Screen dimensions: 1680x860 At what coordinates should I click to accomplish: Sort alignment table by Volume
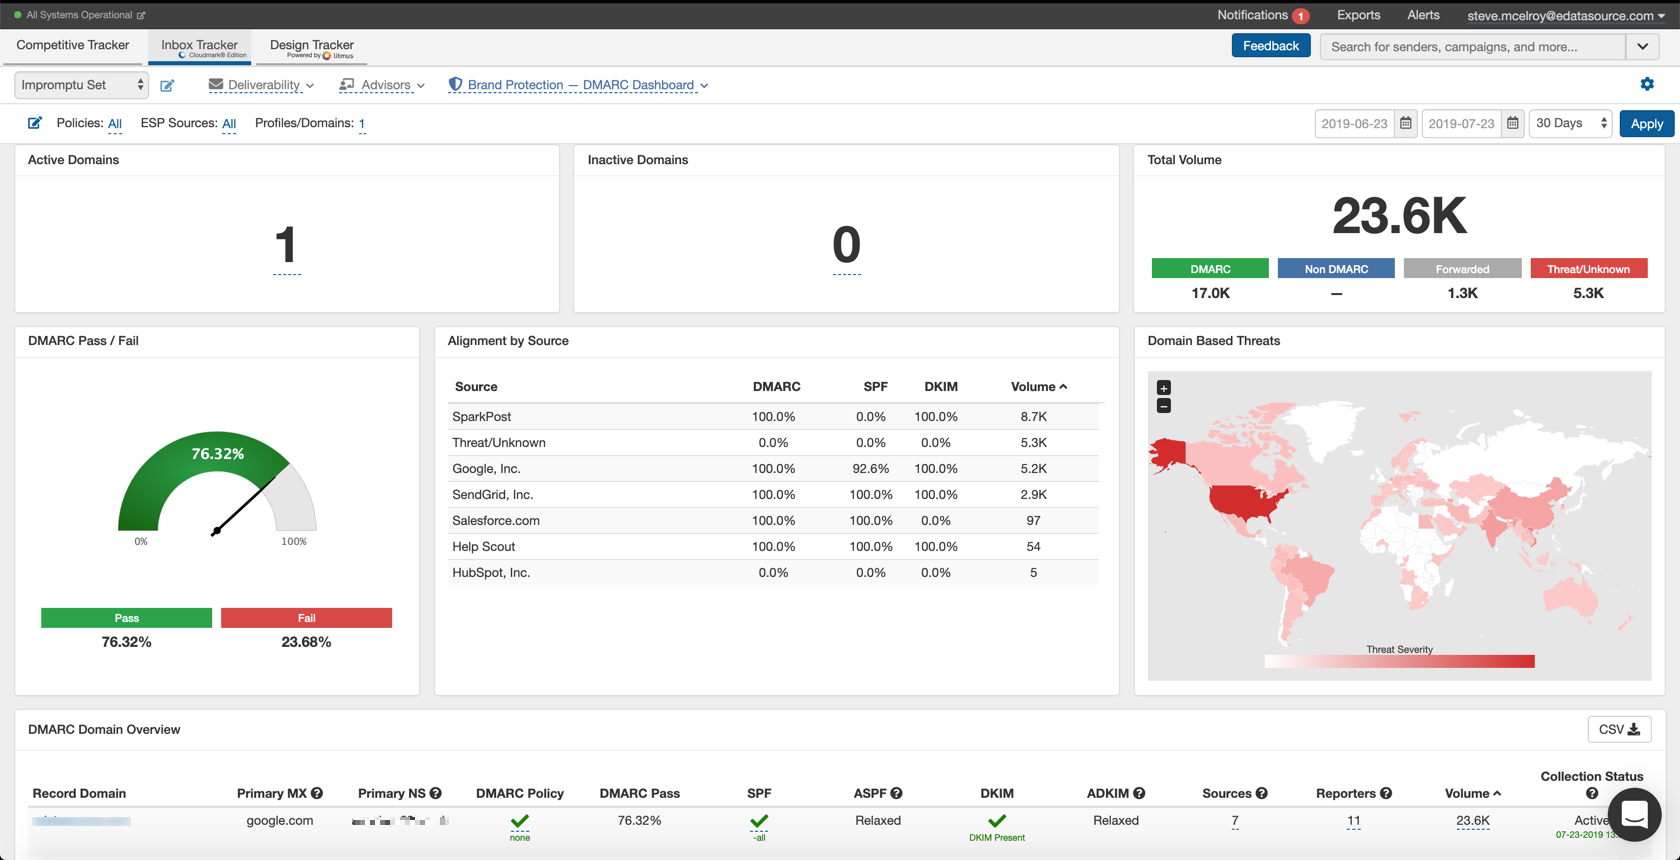(x=1039, y=387)
